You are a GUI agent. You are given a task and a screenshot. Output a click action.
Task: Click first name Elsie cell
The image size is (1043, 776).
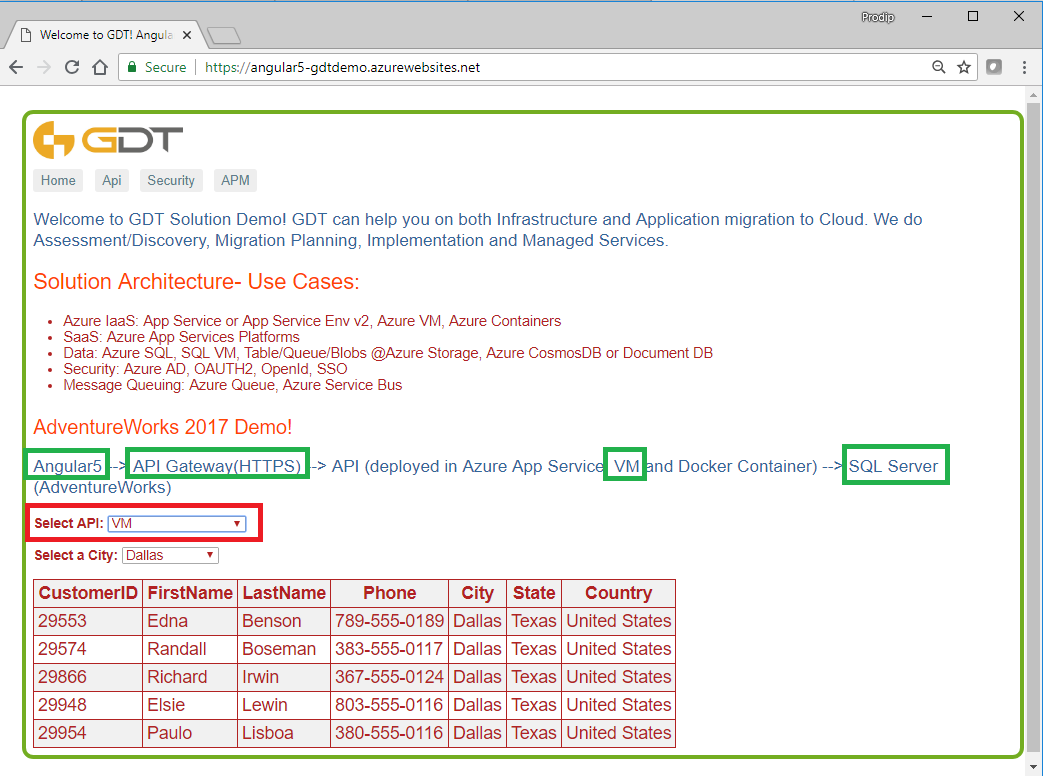click(x=190, y=705)
